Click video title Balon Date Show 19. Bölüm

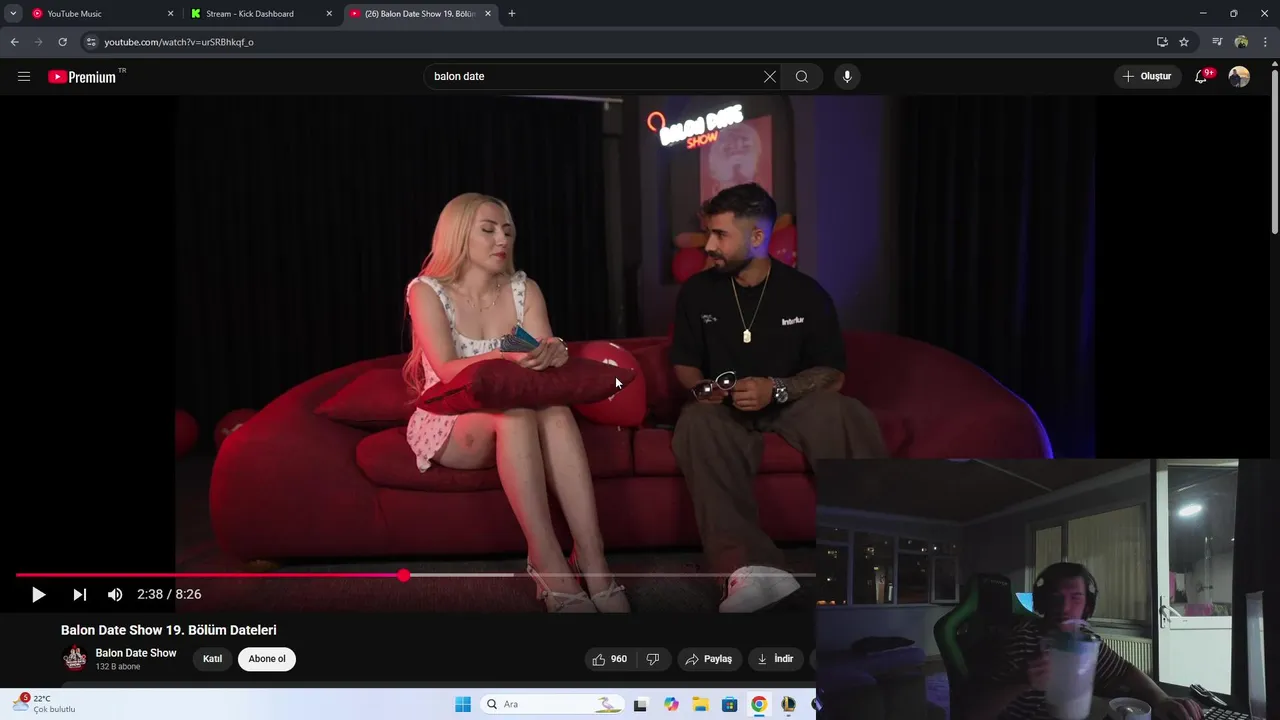pos(169,630)
